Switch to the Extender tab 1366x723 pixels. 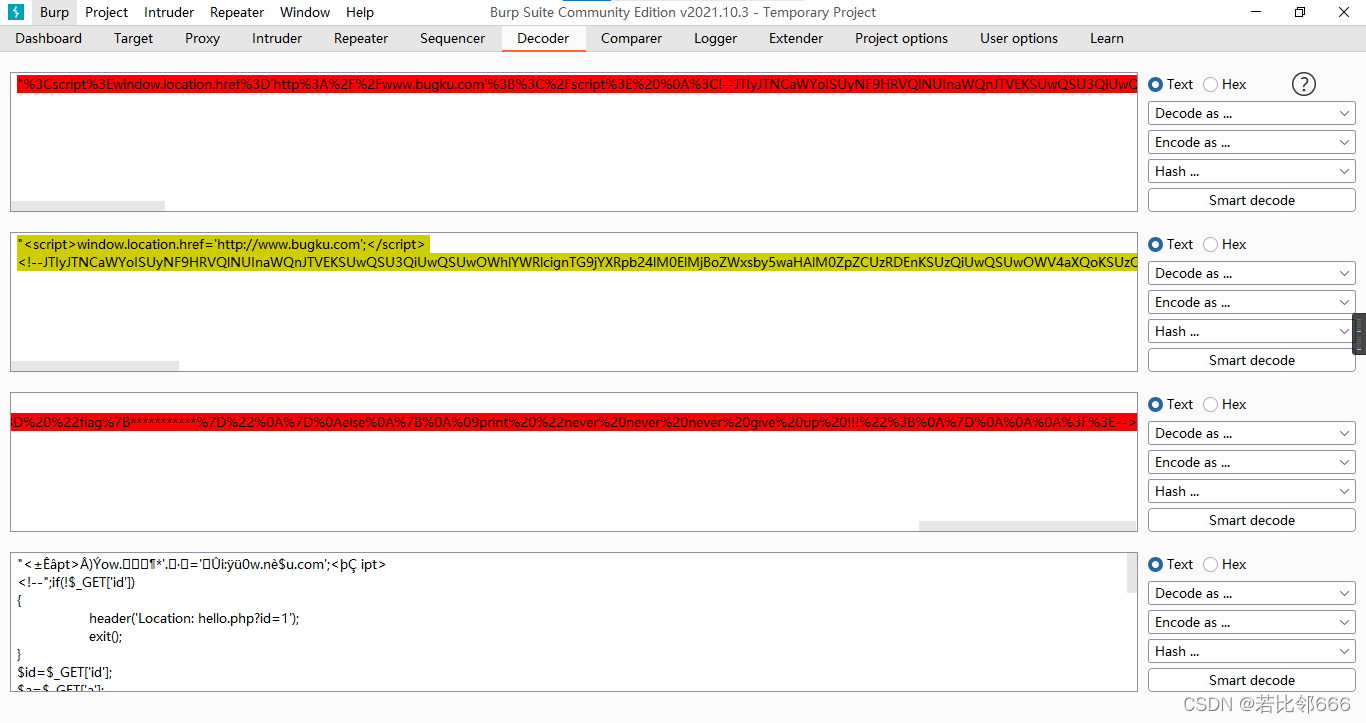(796, 38)
